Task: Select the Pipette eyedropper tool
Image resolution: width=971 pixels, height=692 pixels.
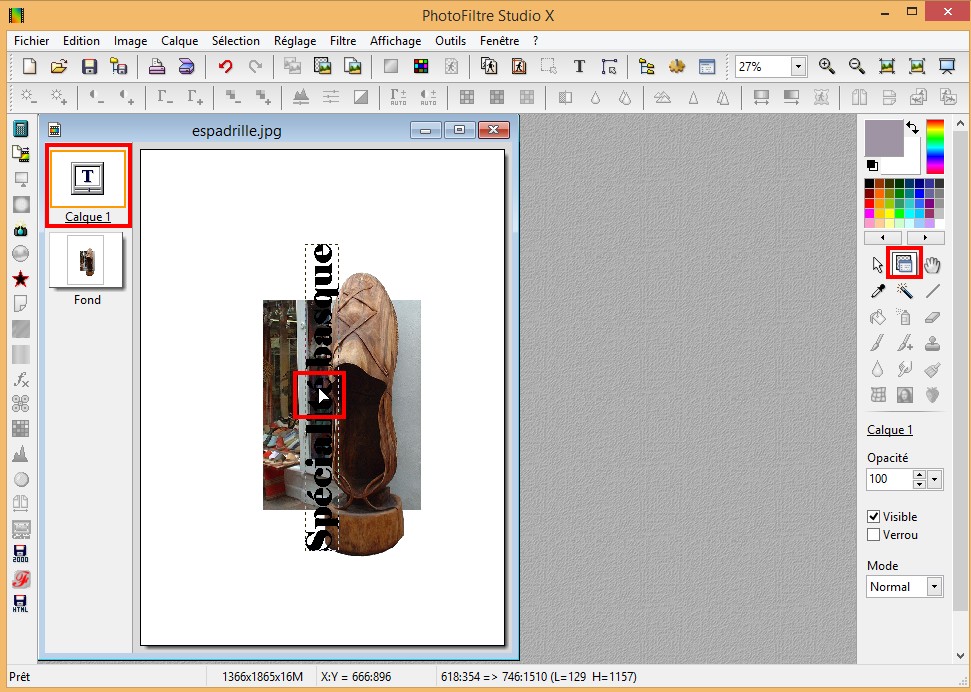Action: pyautogui.click(x=878, y=291)
